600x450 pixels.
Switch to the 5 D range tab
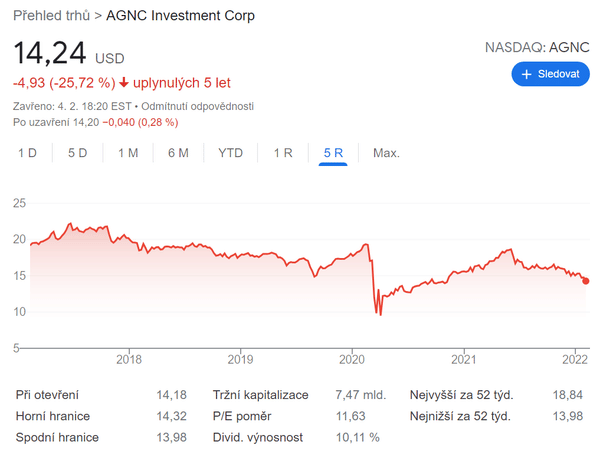click(x=78, y=153)
